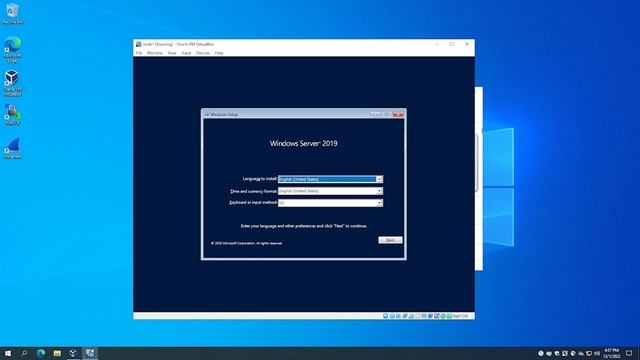Open the Input menu

(x=186, y=53)
